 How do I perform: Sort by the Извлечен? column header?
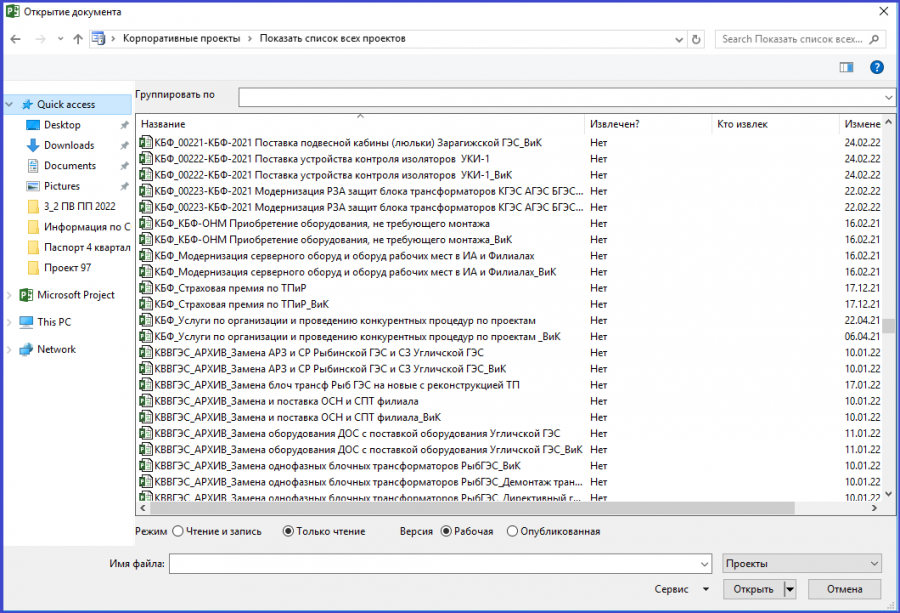[648, 124]
